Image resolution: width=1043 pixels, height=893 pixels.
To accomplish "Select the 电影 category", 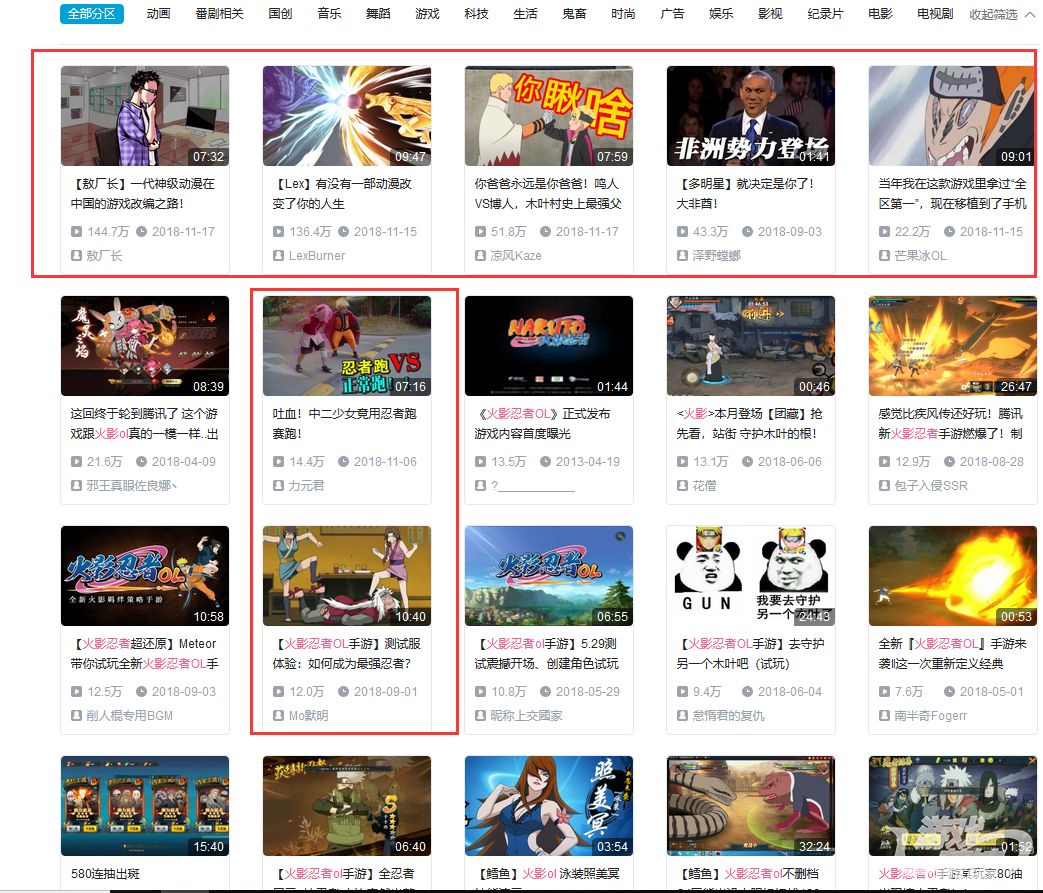I will pos(880,13).
